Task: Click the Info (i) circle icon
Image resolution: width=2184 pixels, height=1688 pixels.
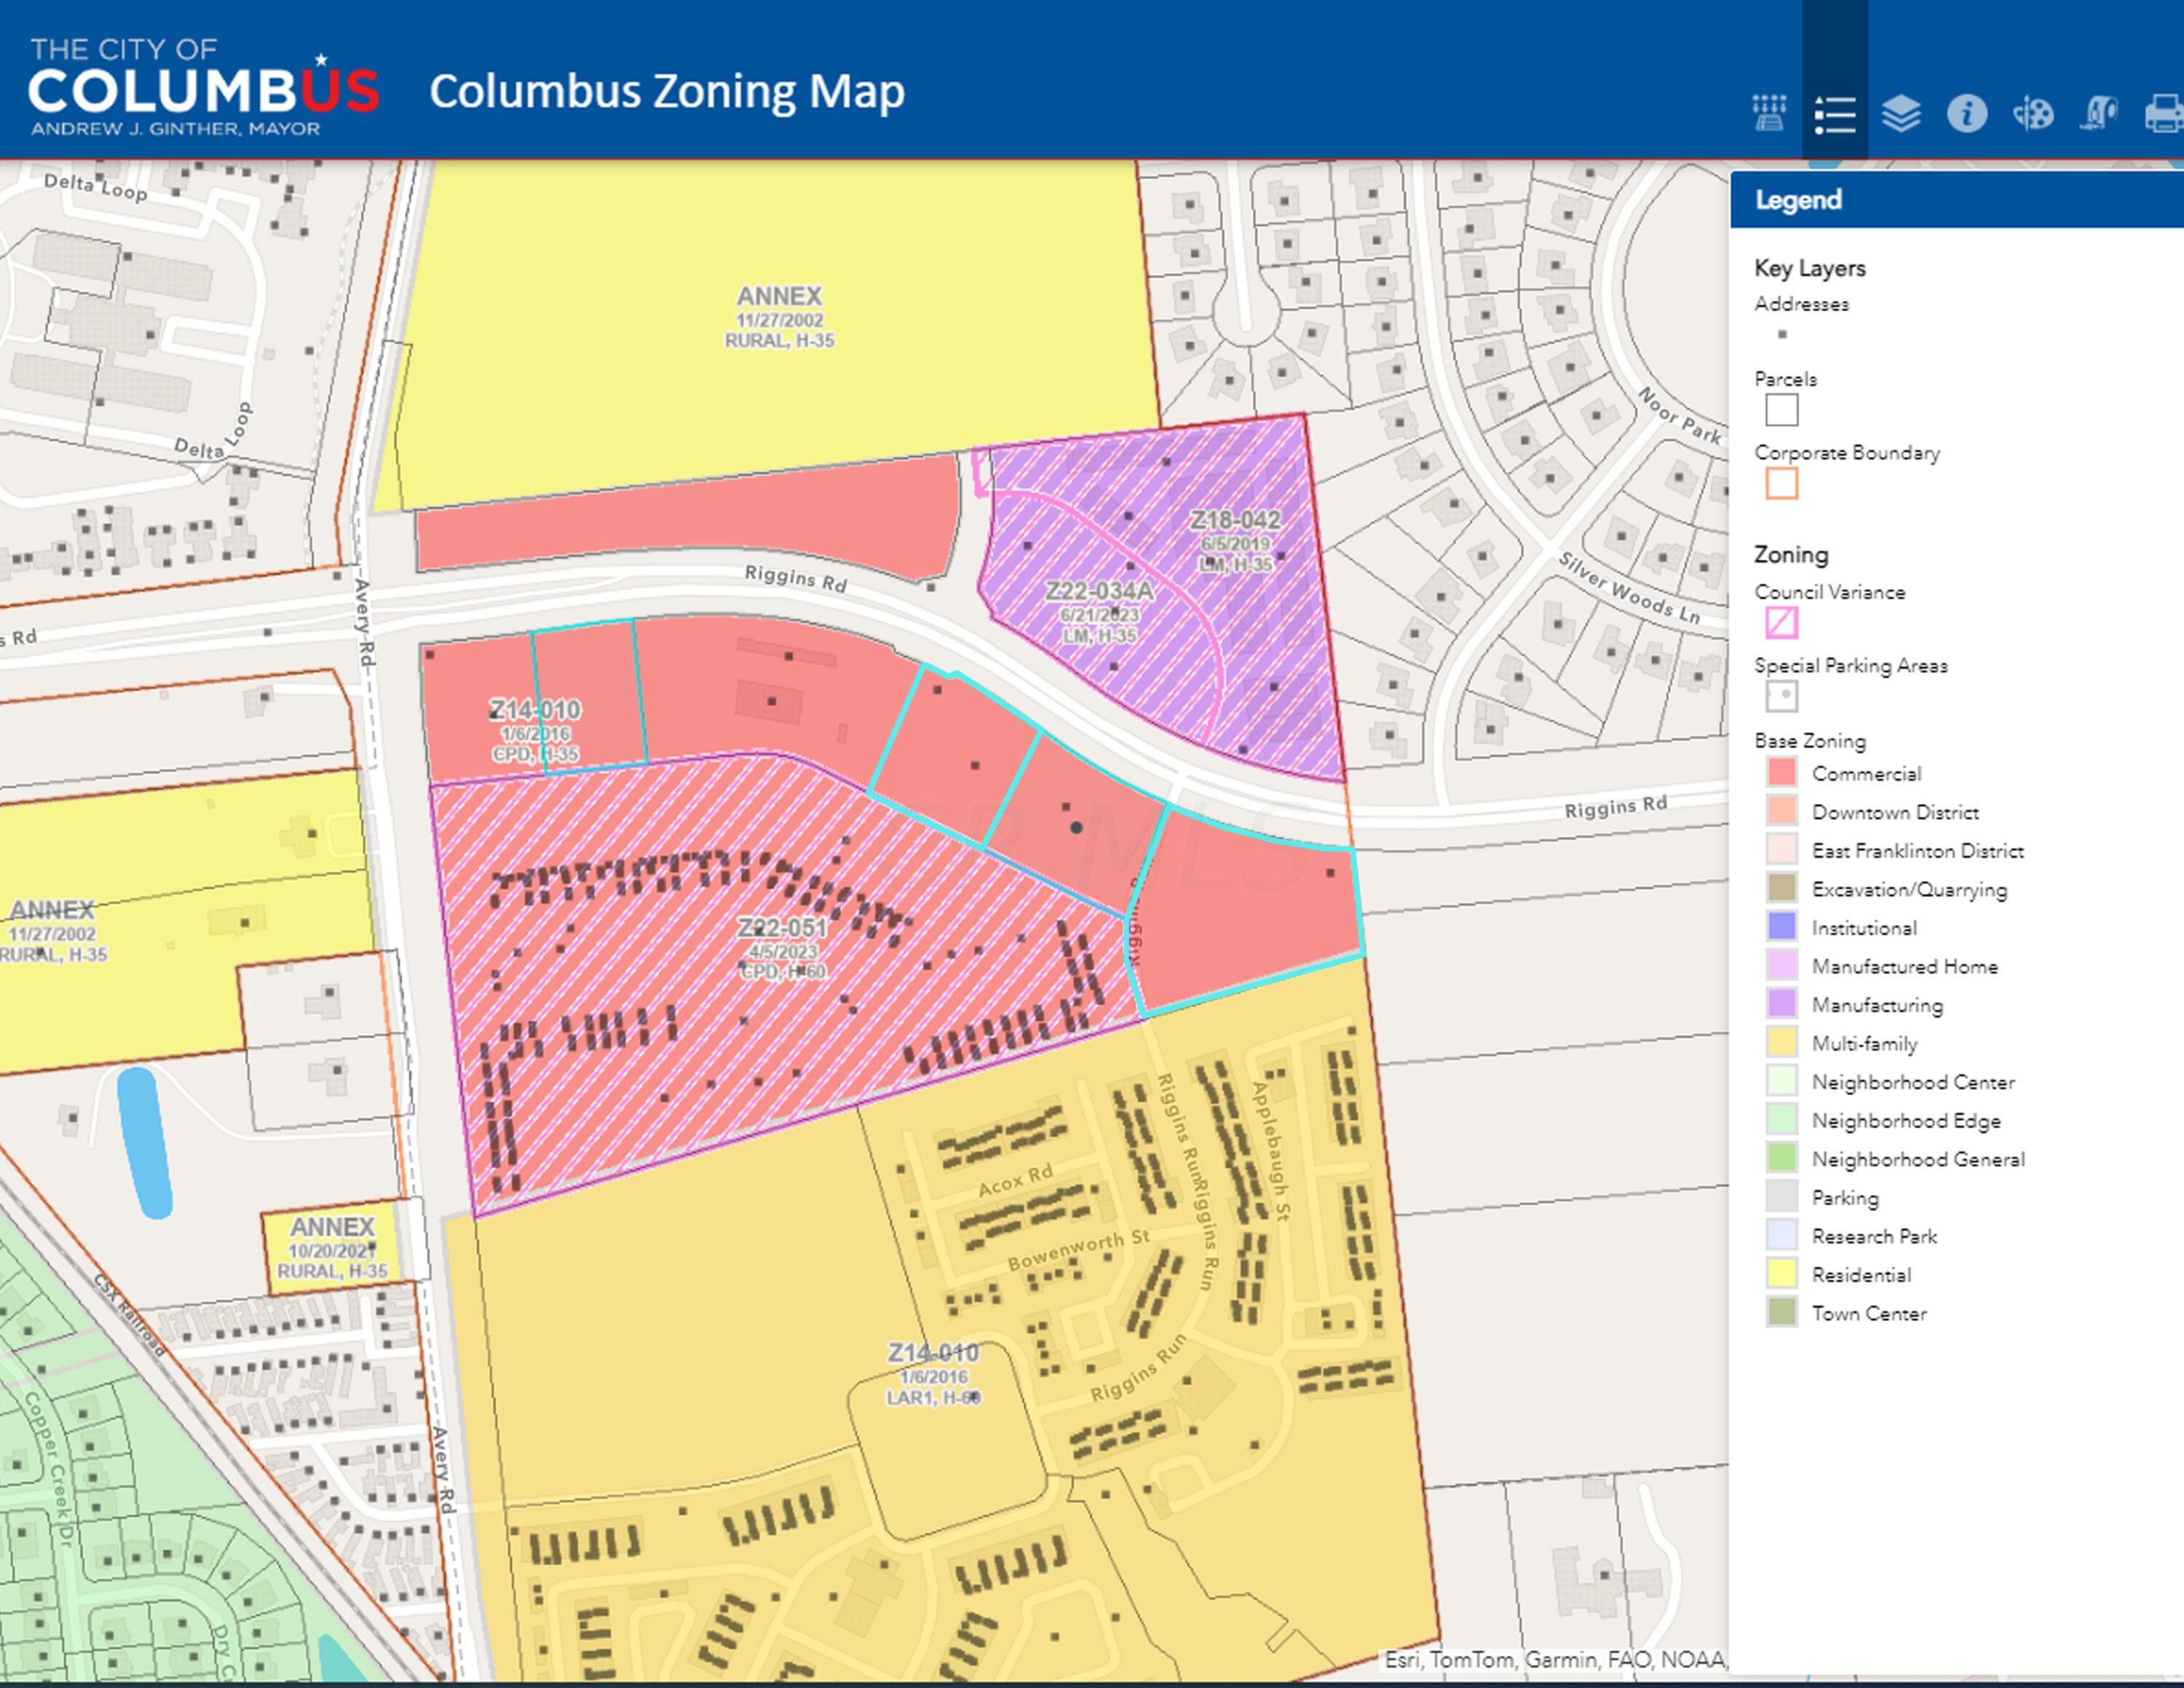Action: (1966, 113)
